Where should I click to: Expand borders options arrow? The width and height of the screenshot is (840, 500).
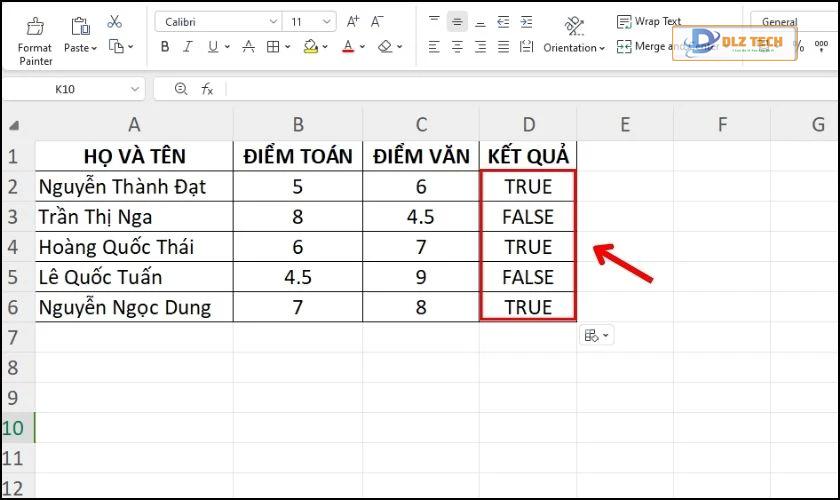click(288, 47)
